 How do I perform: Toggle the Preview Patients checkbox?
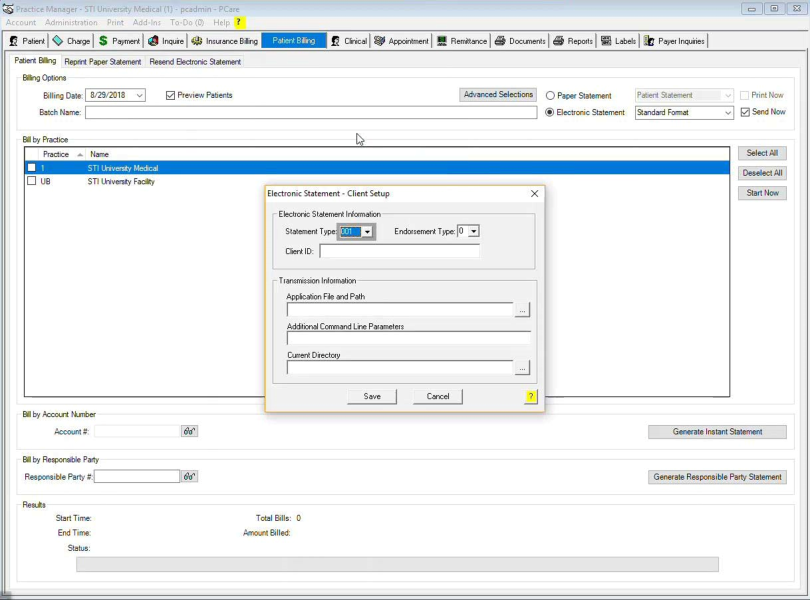pyautogui.click(x=170, y=96)
